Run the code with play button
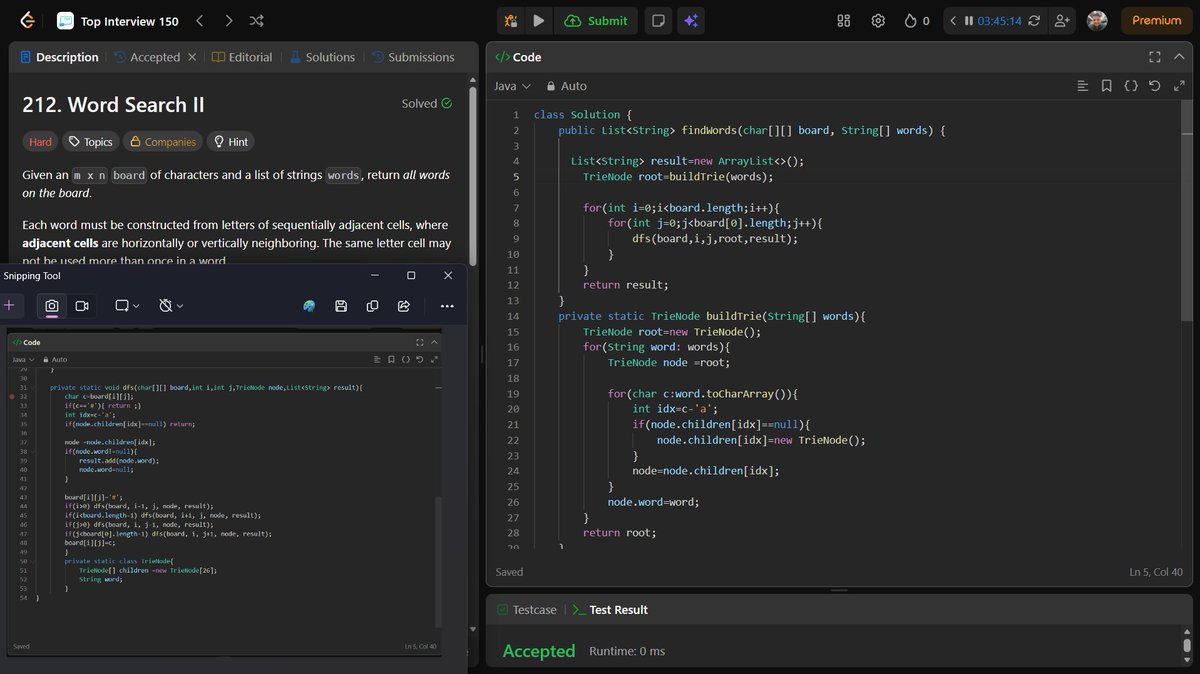Image resolution: width=1200 pixels, height=674 pixels. (x=539, y=20)
